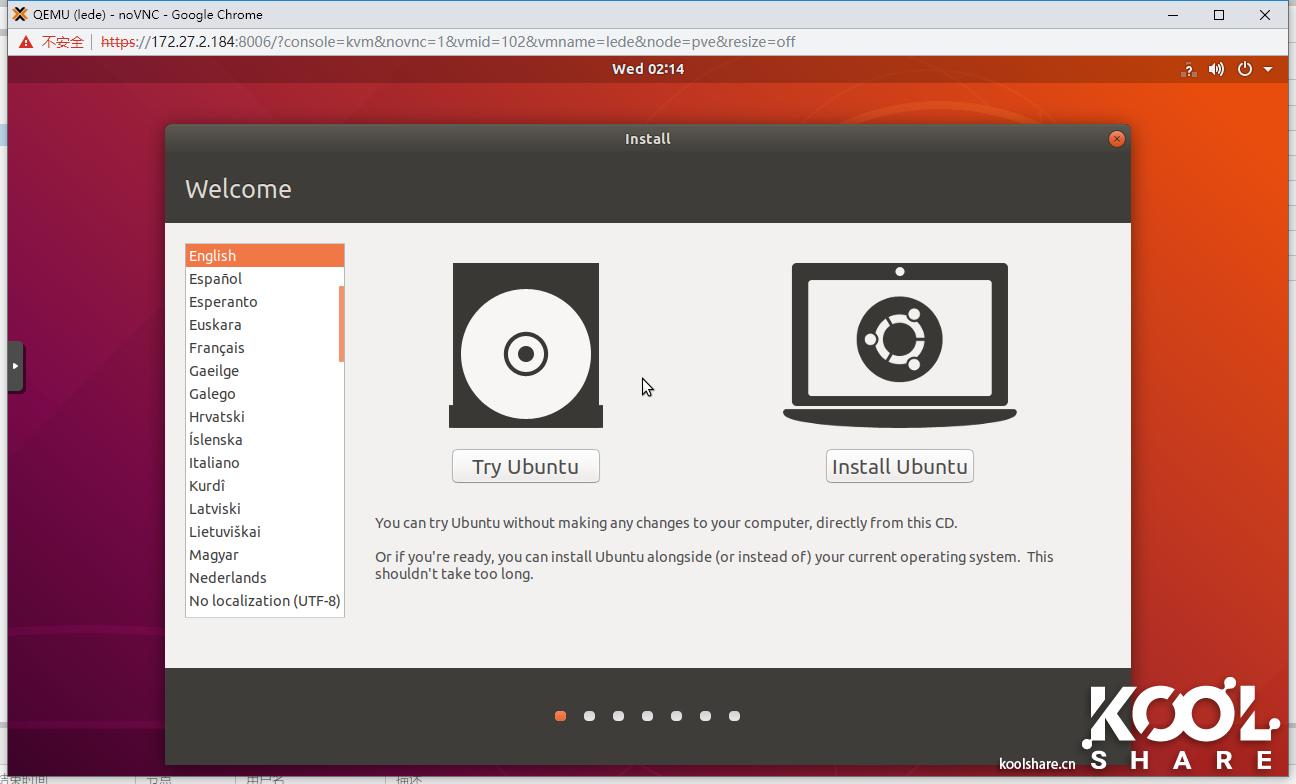Expand the noVNC side control panel handle
This screenshot has width=1296, height=784.
(15, 366)
